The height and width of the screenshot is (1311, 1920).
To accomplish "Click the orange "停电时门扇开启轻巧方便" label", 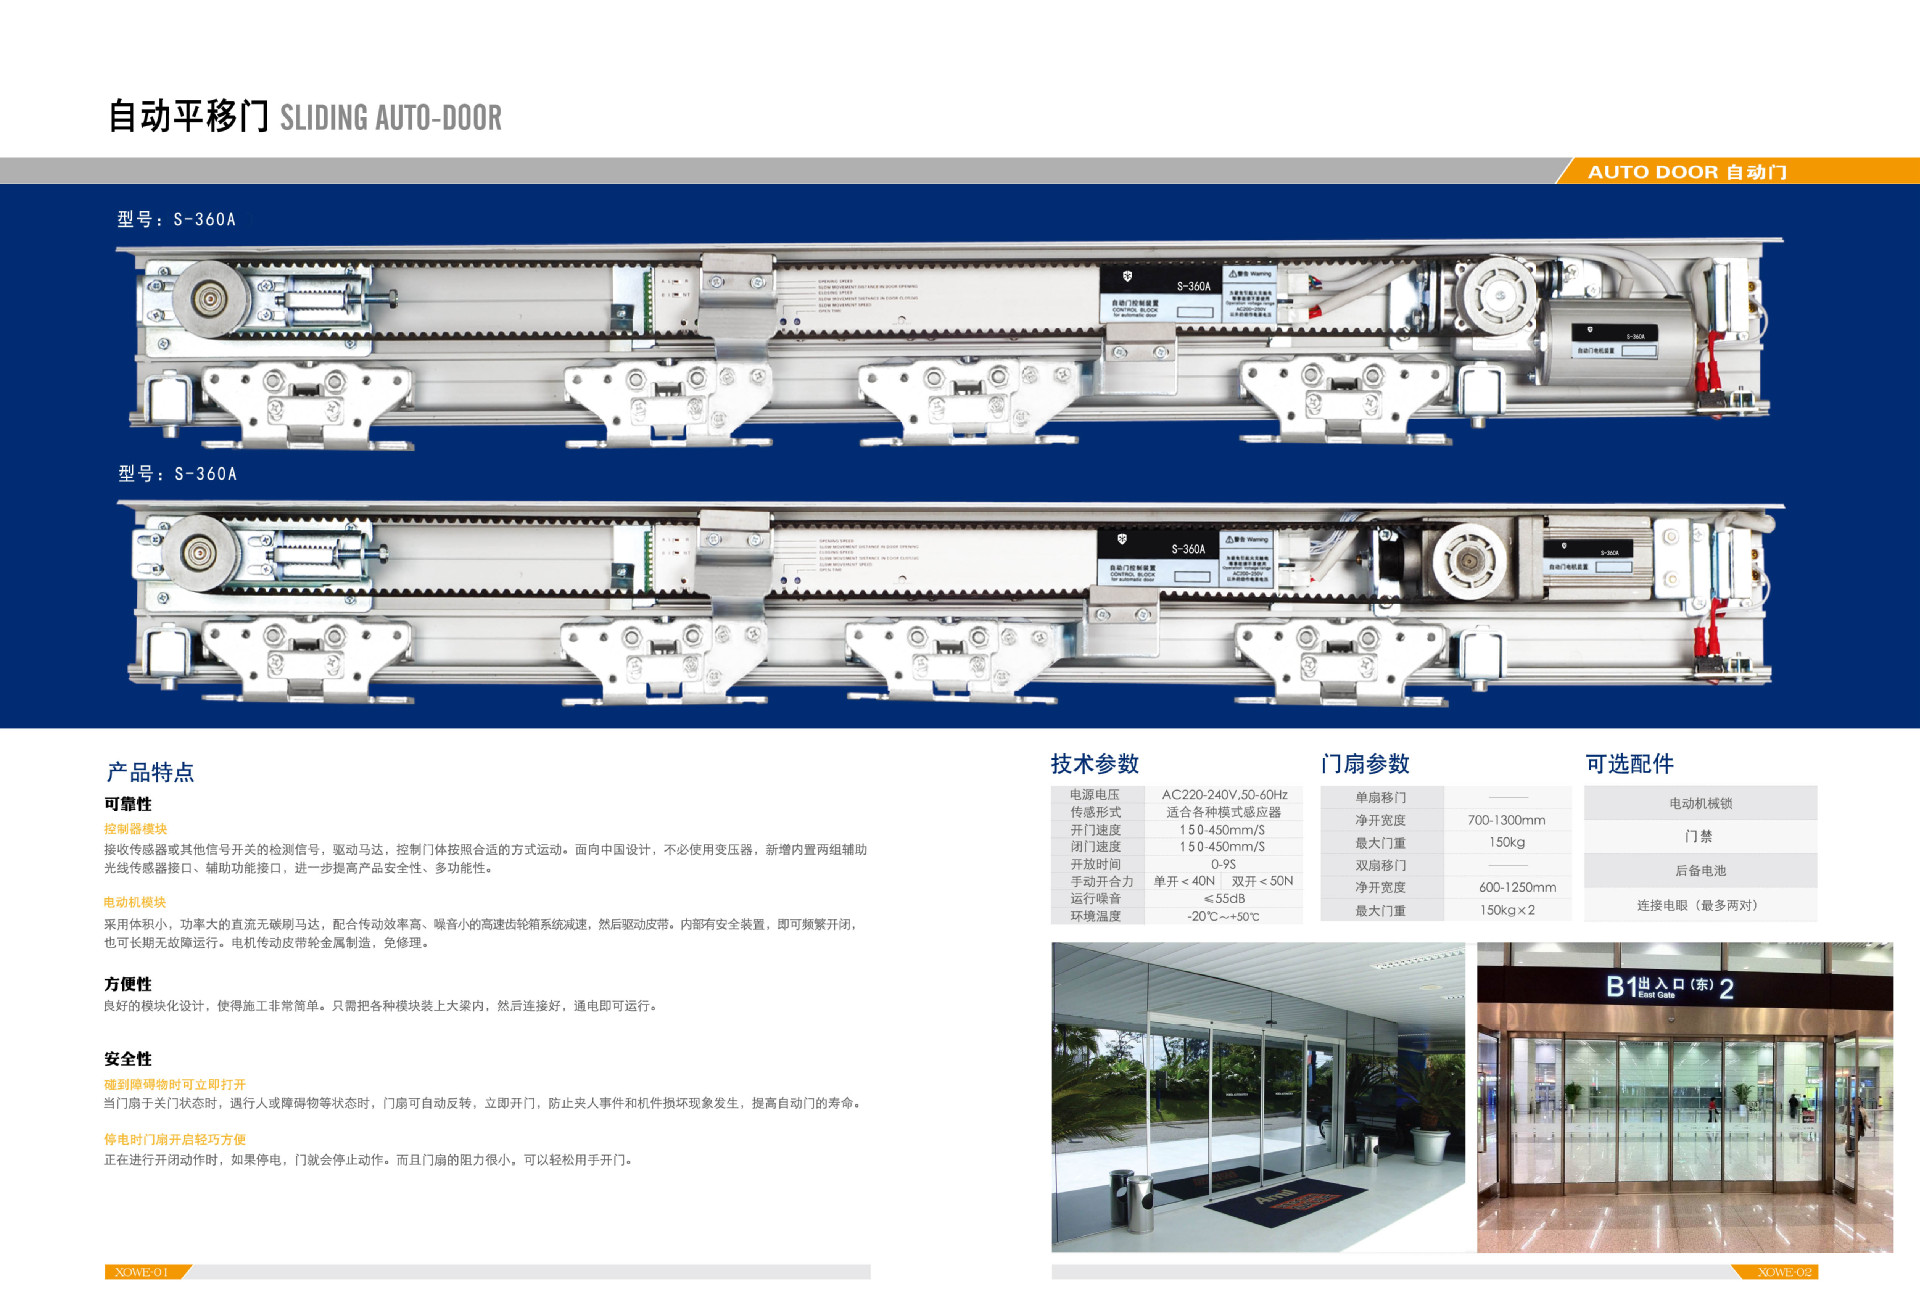I will coord(175,1139).
